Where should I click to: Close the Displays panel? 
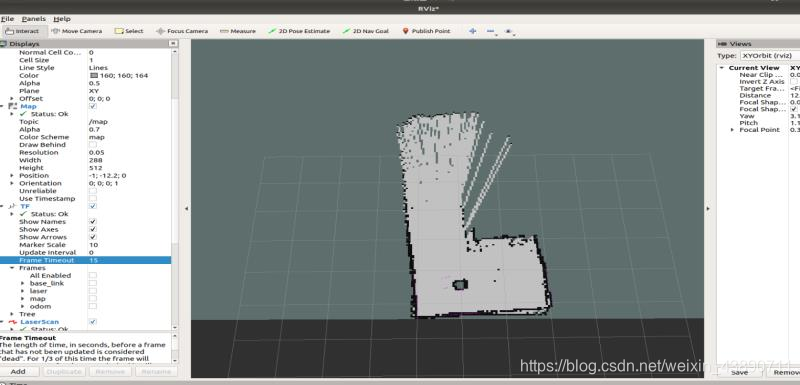click(173, 44)
